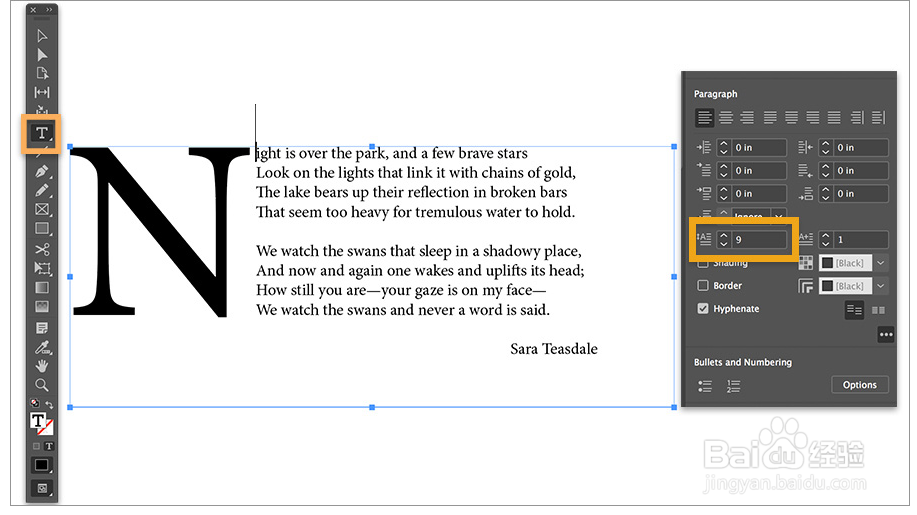
Task: Apply Justify All Lines alignment
Action: 834,117
